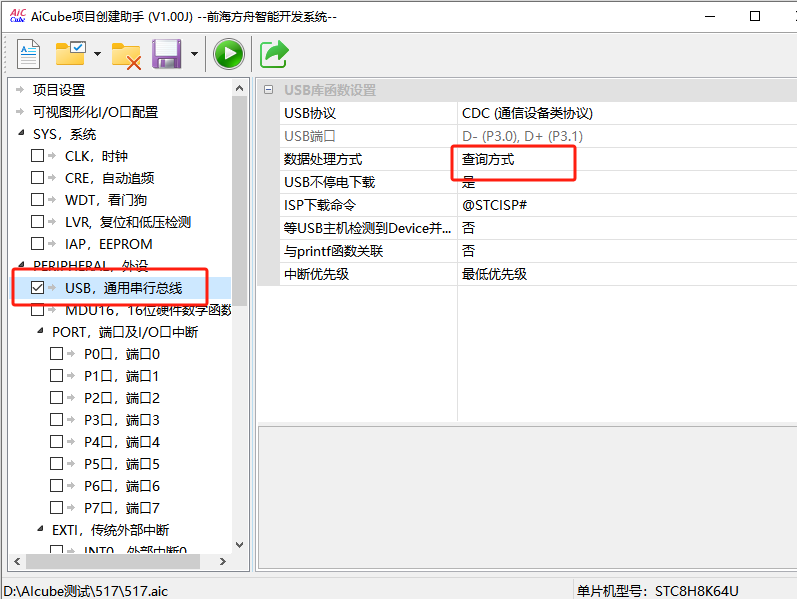
Task: Click the arrow icon beside CRE 自动追频
Action: (x=52, y=177)
